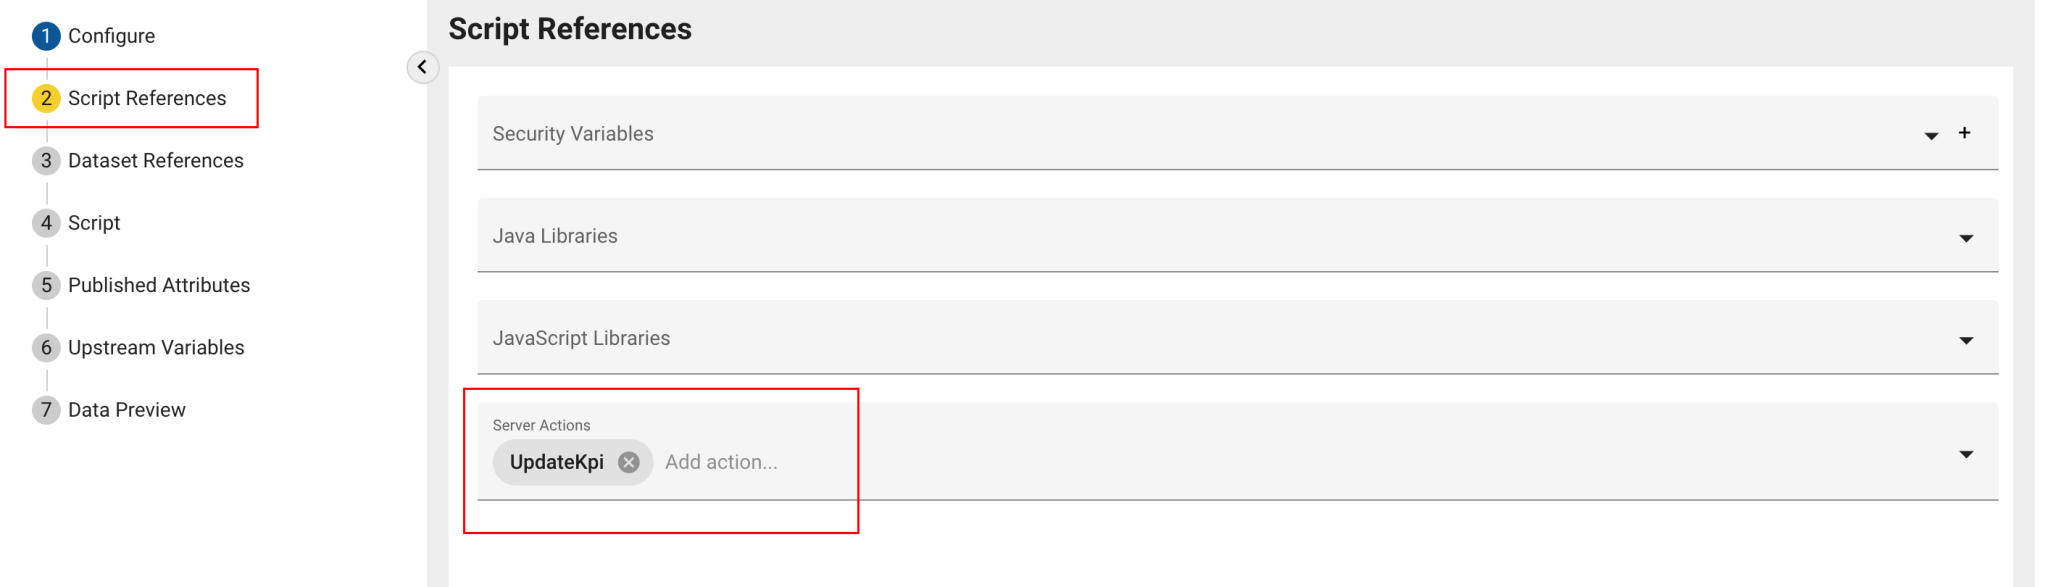Click the step 3 Dataset References circle
Viewport: 2048px width, 587px height.
pos(46,160)
